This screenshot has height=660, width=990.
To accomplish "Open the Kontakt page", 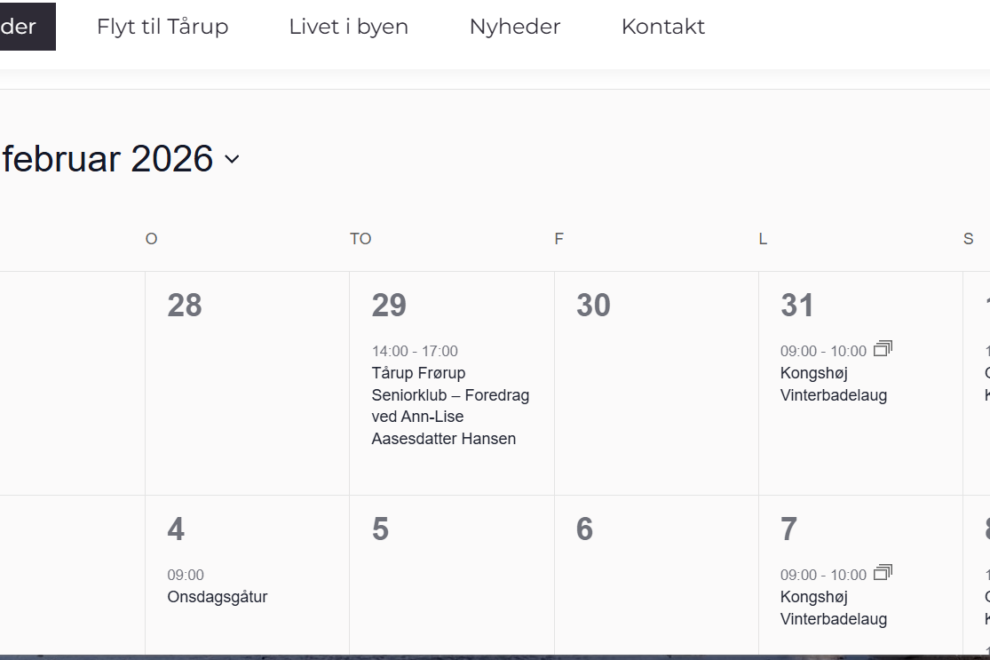I will point(662,27).
